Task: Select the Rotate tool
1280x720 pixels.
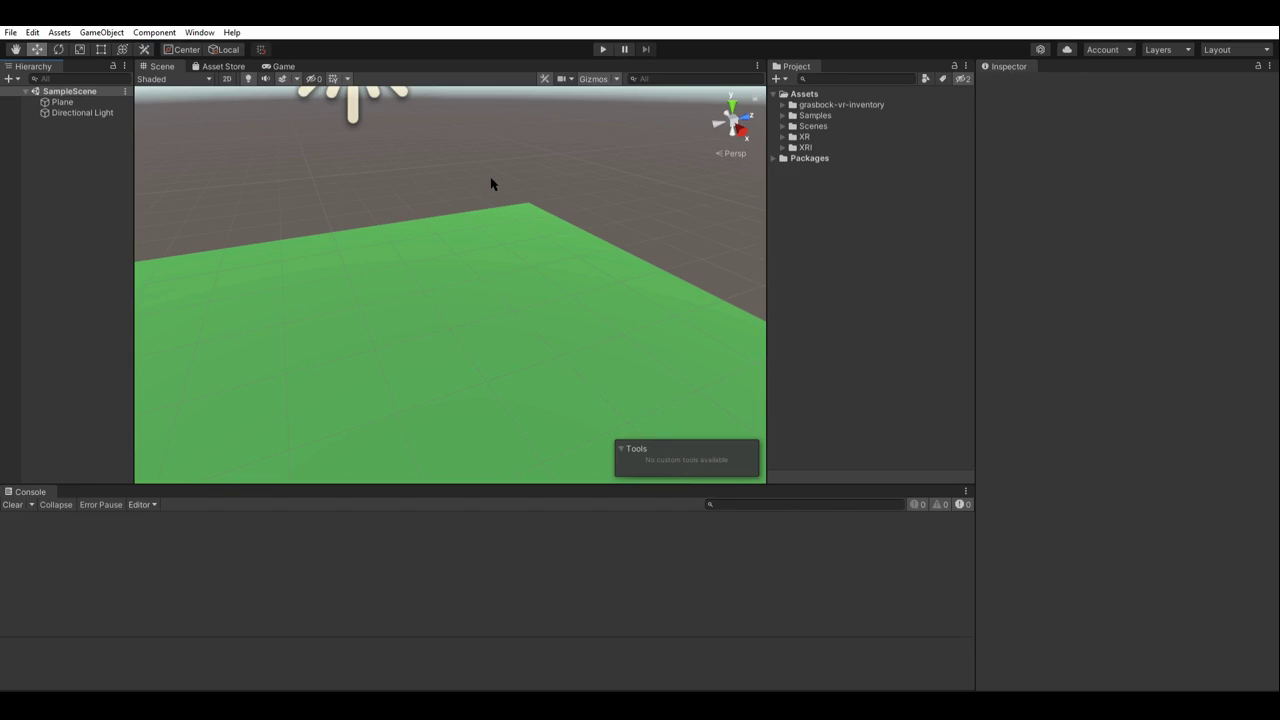Action: click(58, 49)
